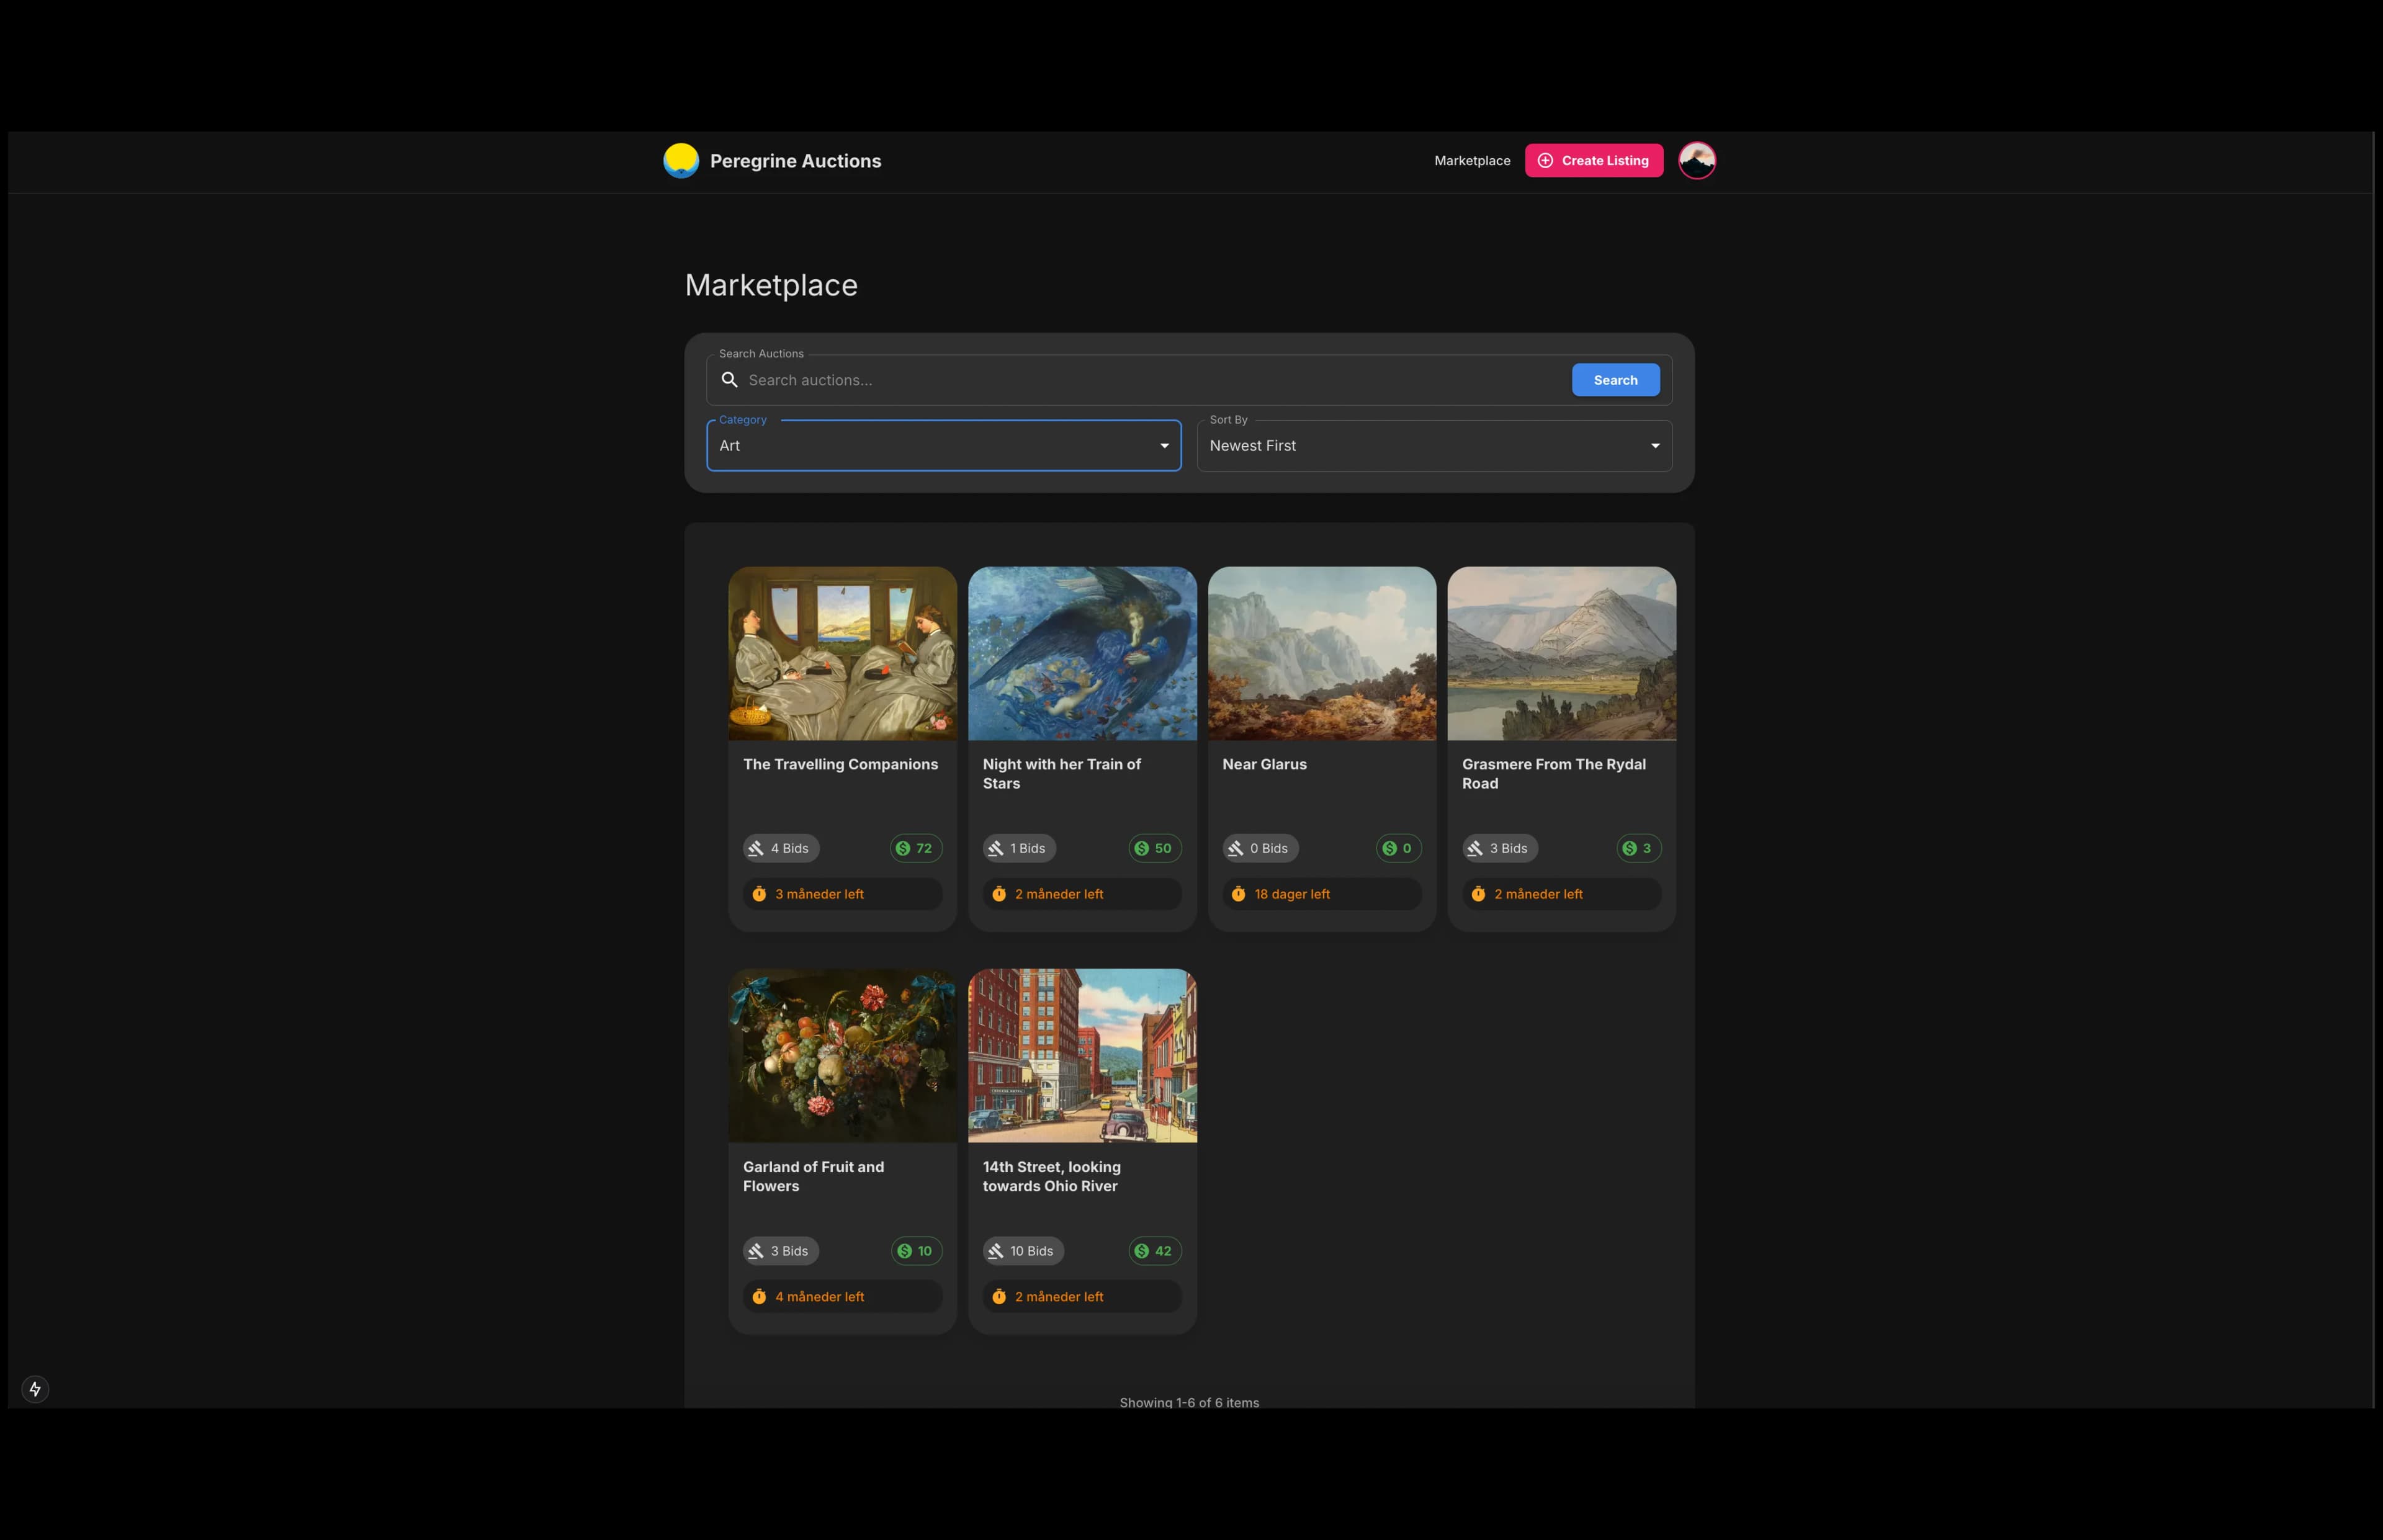Select the Marketplace navigation item
The image size is (2383, 1540).
[1471, 160]
